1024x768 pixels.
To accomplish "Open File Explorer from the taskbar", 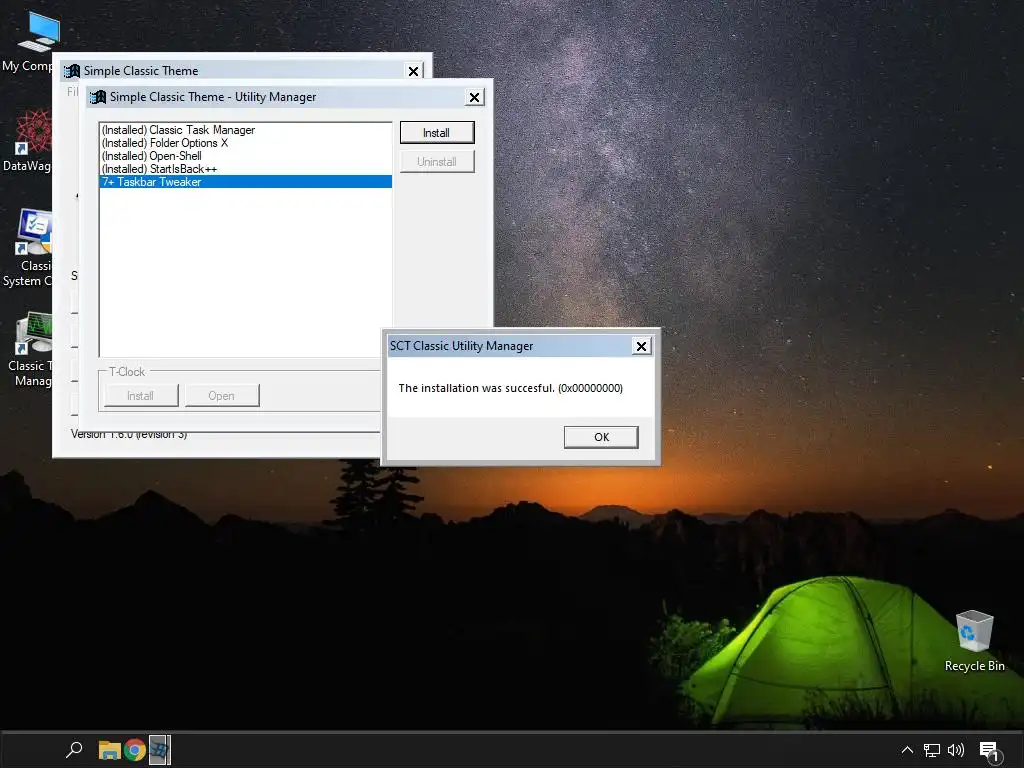I will (109, 750).
